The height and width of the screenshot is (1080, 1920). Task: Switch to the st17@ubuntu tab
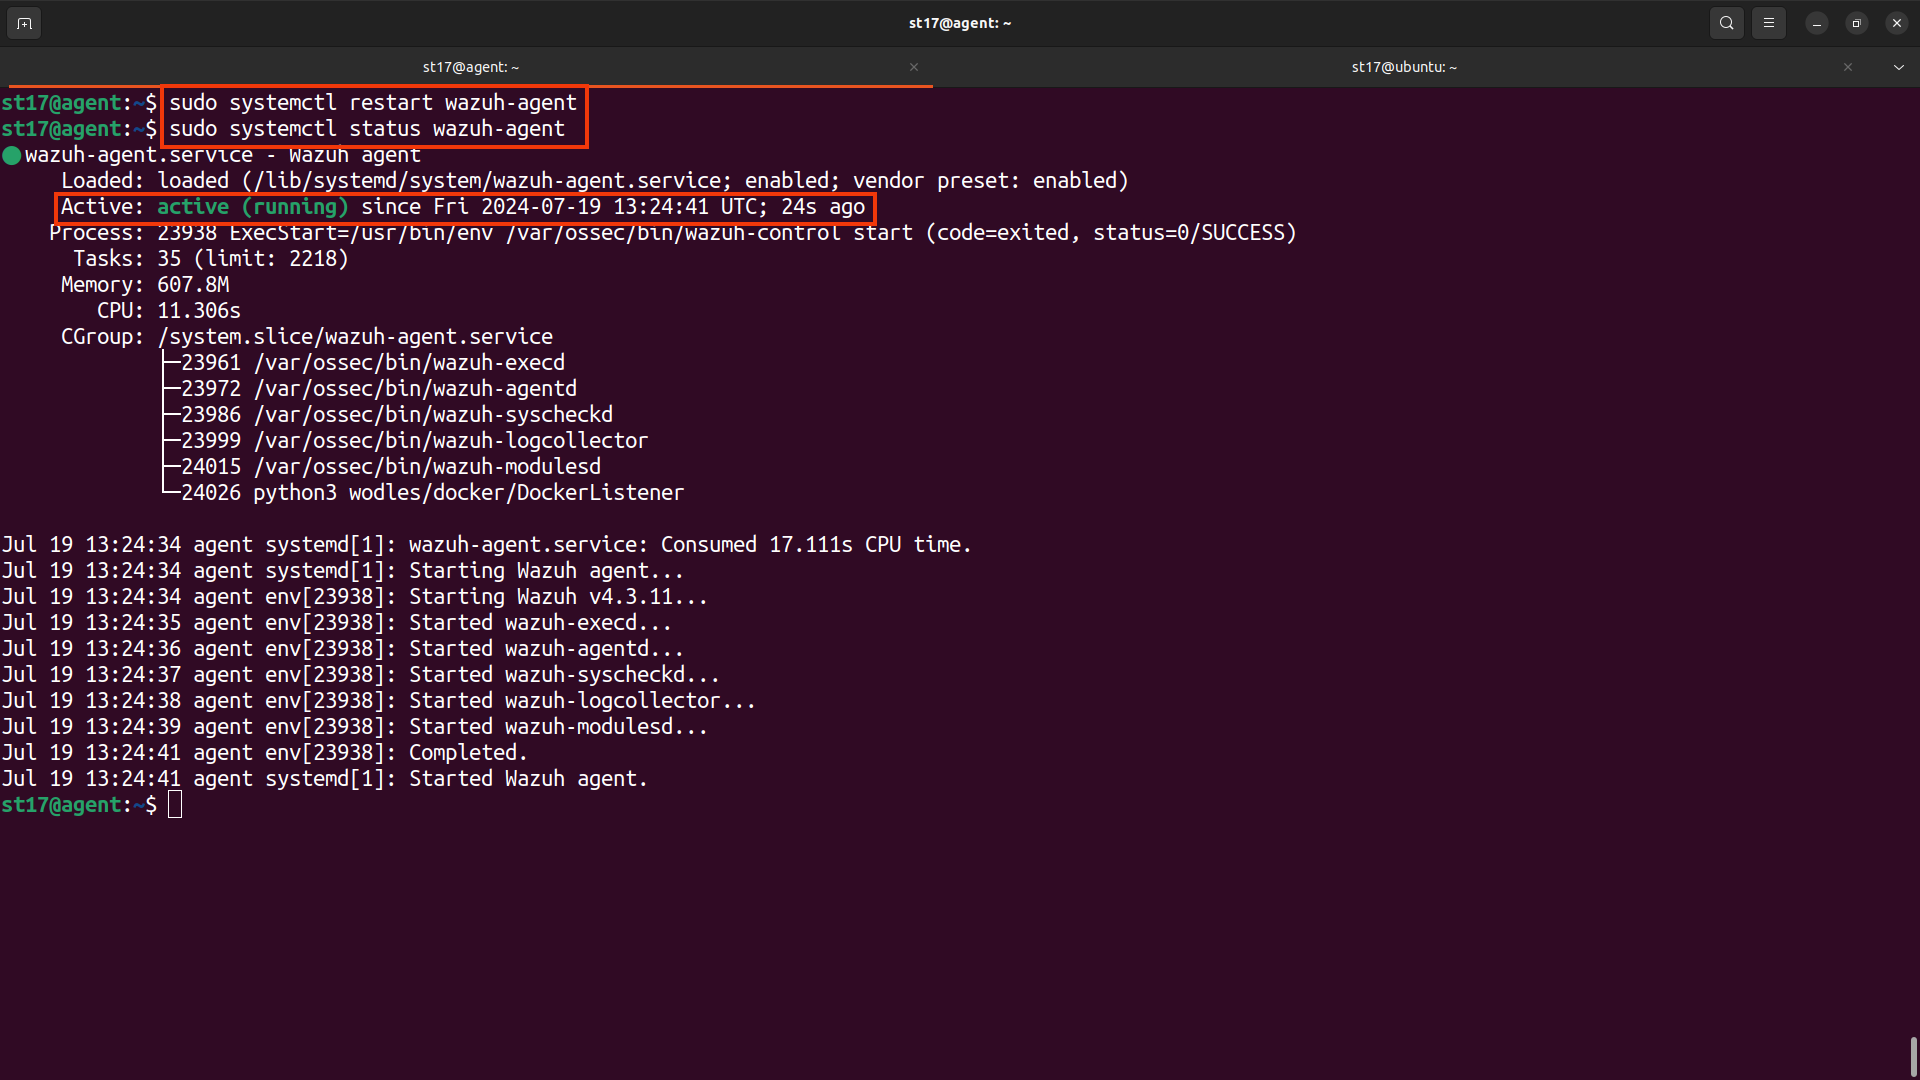tap(1404, 67)
